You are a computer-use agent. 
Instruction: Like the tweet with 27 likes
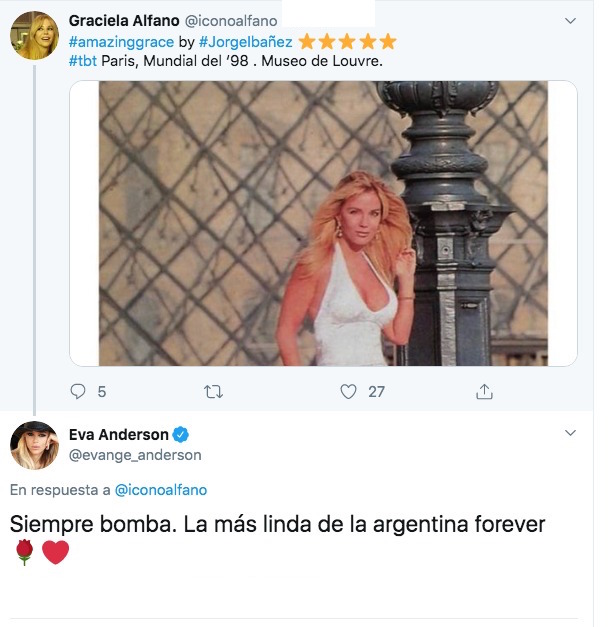pyautogui.click(x=348, y=392)
